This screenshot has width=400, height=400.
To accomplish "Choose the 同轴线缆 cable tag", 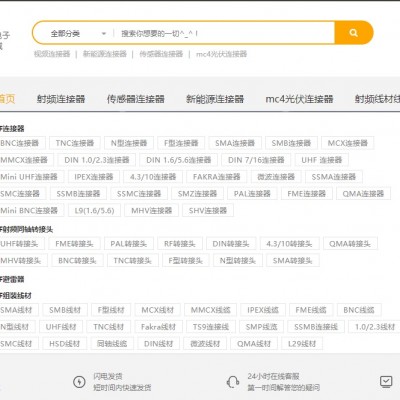I will (x=112, y=343).
